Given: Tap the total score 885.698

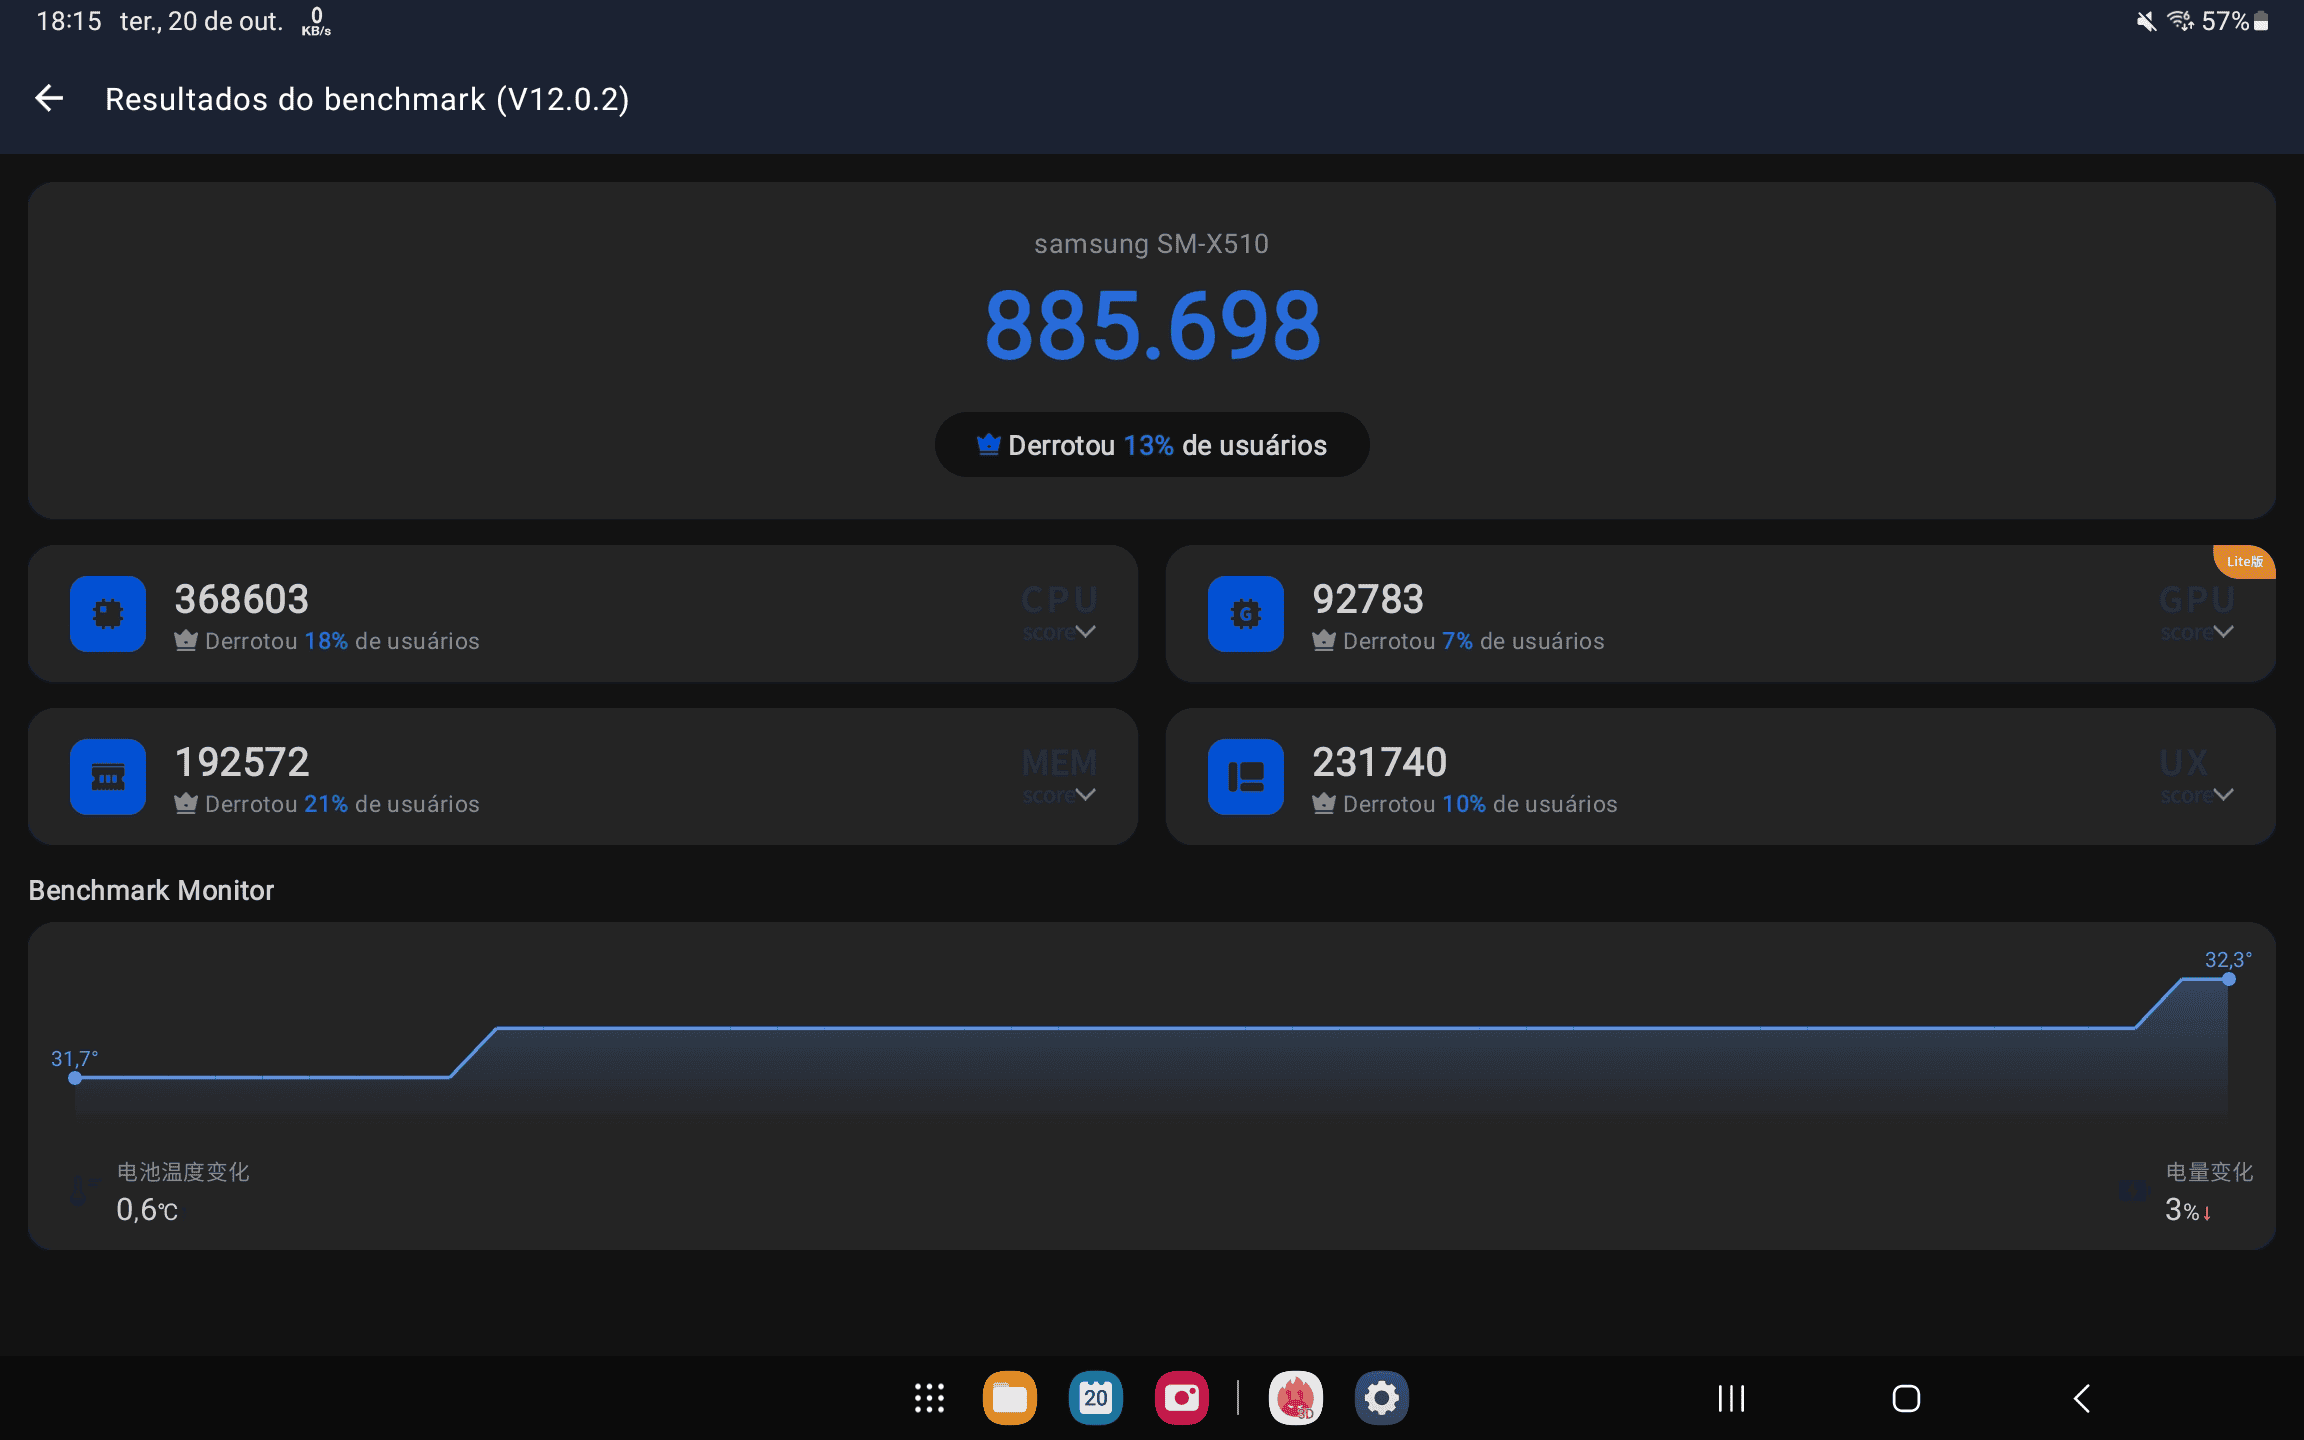Looking at the screenshot, I should [1152, 326].
